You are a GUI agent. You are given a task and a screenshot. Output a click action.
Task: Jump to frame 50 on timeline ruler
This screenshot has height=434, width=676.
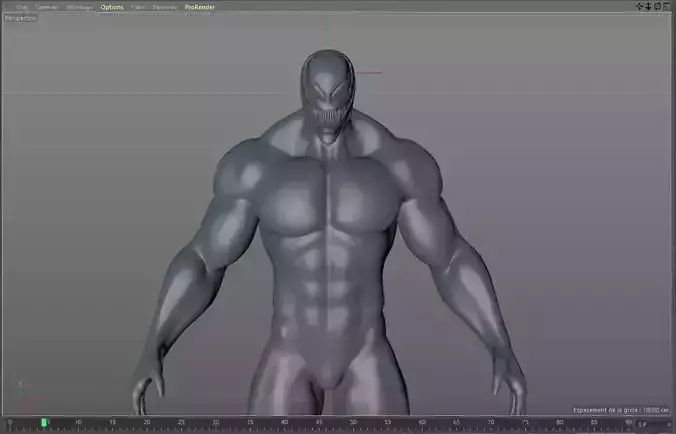[x=353, y=422]
